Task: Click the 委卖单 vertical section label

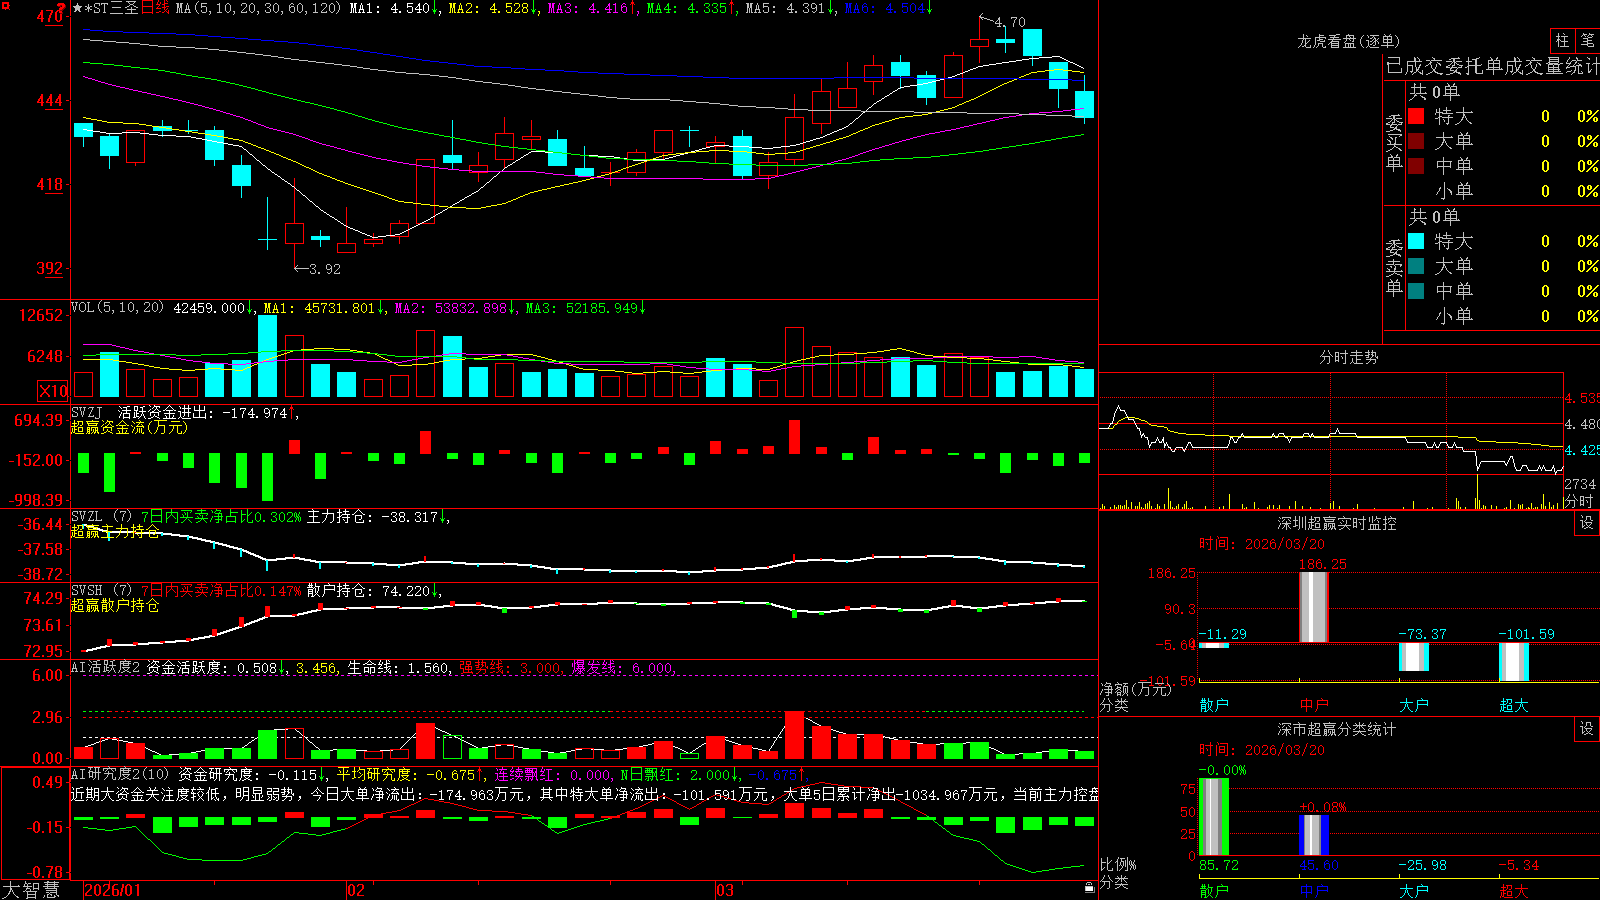Action: coord(1394,267)
